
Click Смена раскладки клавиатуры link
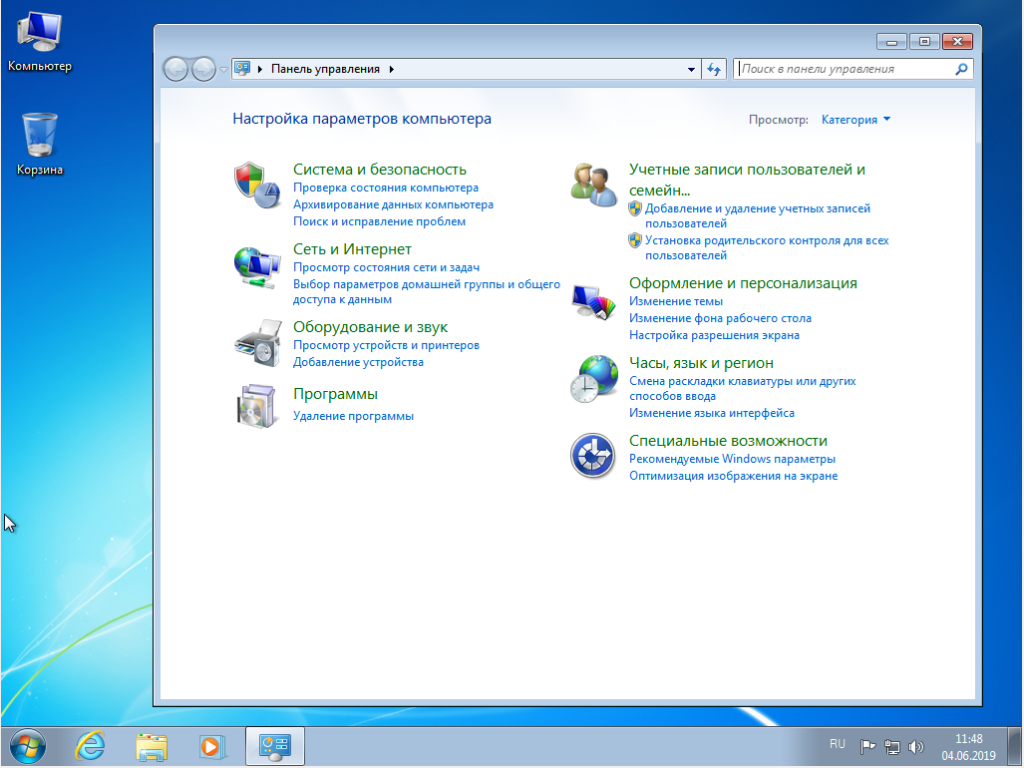[x=743, y=389]
